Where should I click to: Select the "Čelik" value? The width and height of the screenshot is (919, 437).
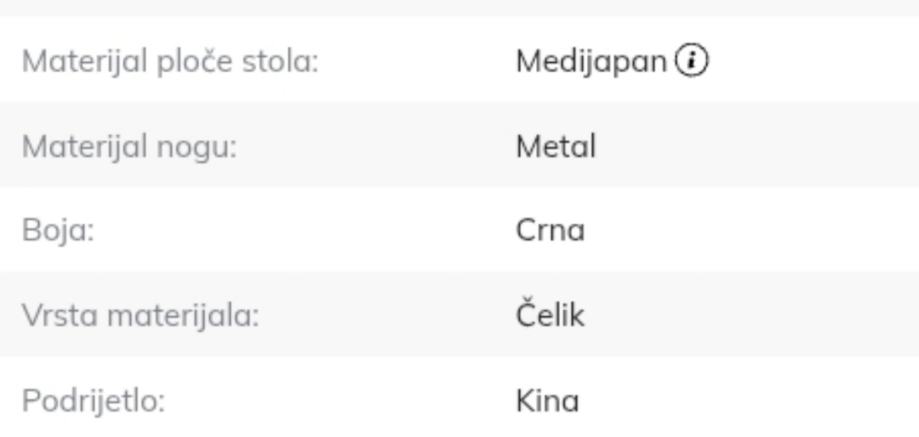click(x=550, y=317)
